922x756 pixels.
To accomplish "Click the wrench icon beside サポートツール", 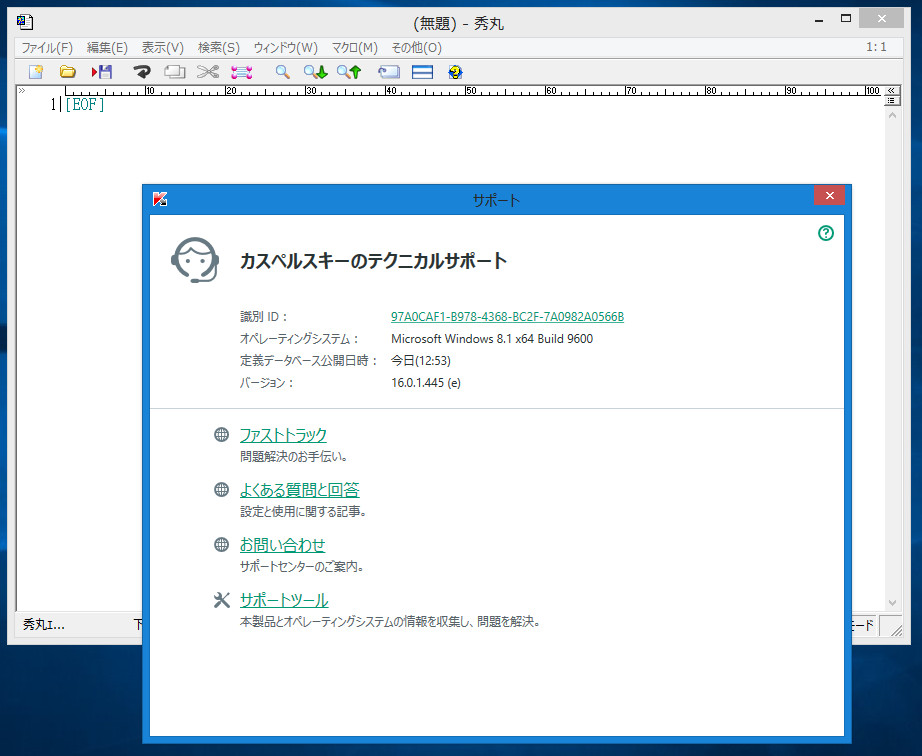I will (221, 600).
